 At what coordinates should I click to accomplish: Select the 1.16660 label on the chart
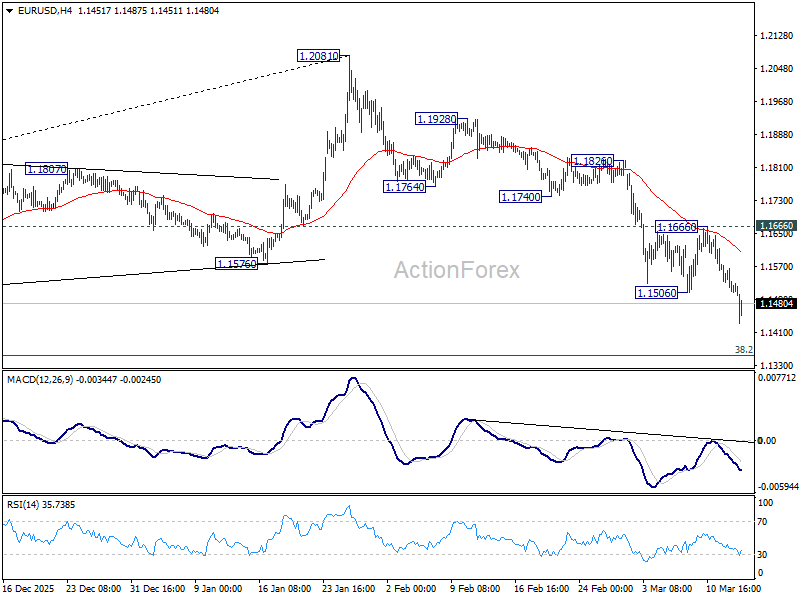[677, 227]
